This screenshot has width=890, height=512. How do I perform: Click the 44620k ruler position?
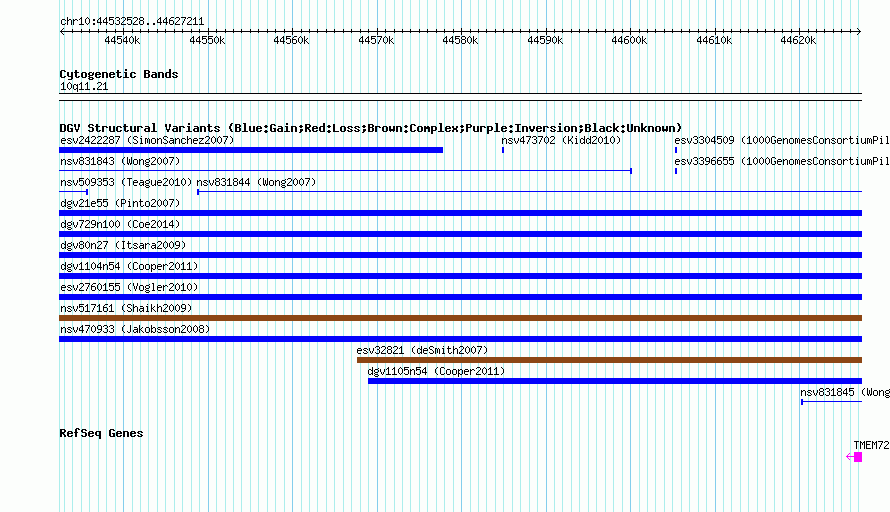798,40
